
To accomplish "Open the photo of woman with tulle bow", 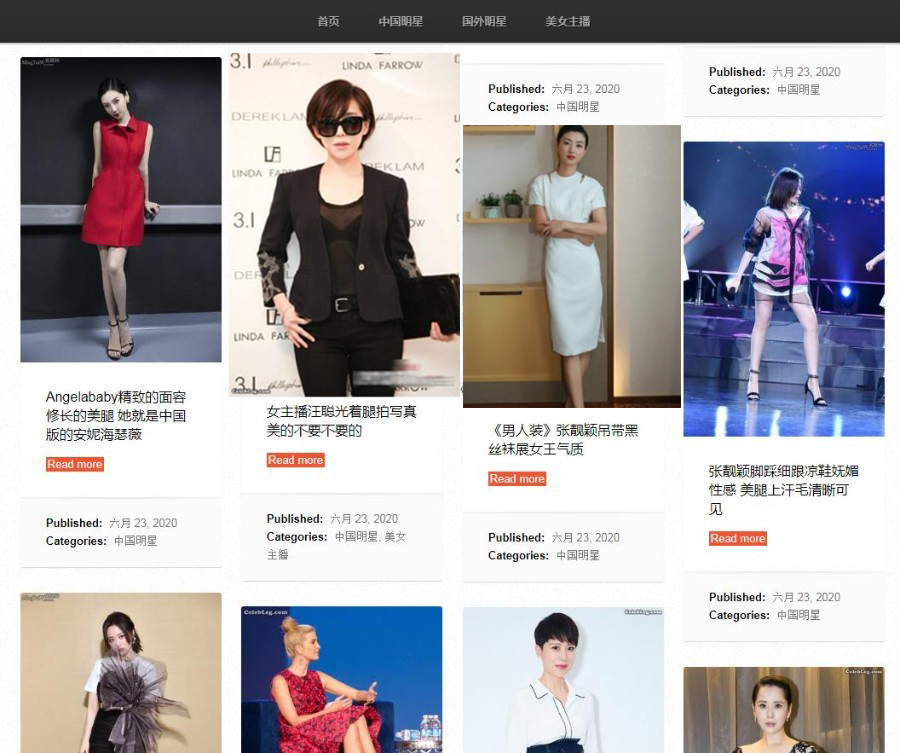I will (121, 673).
